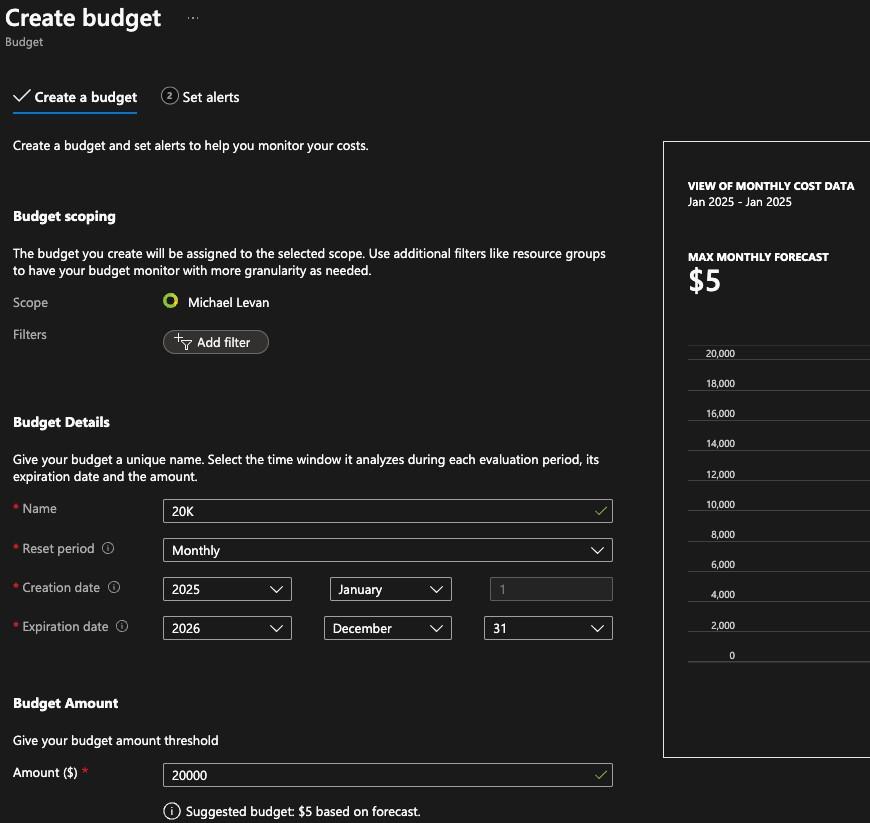Click the 2,000 chart axis label

coord(723,625)
